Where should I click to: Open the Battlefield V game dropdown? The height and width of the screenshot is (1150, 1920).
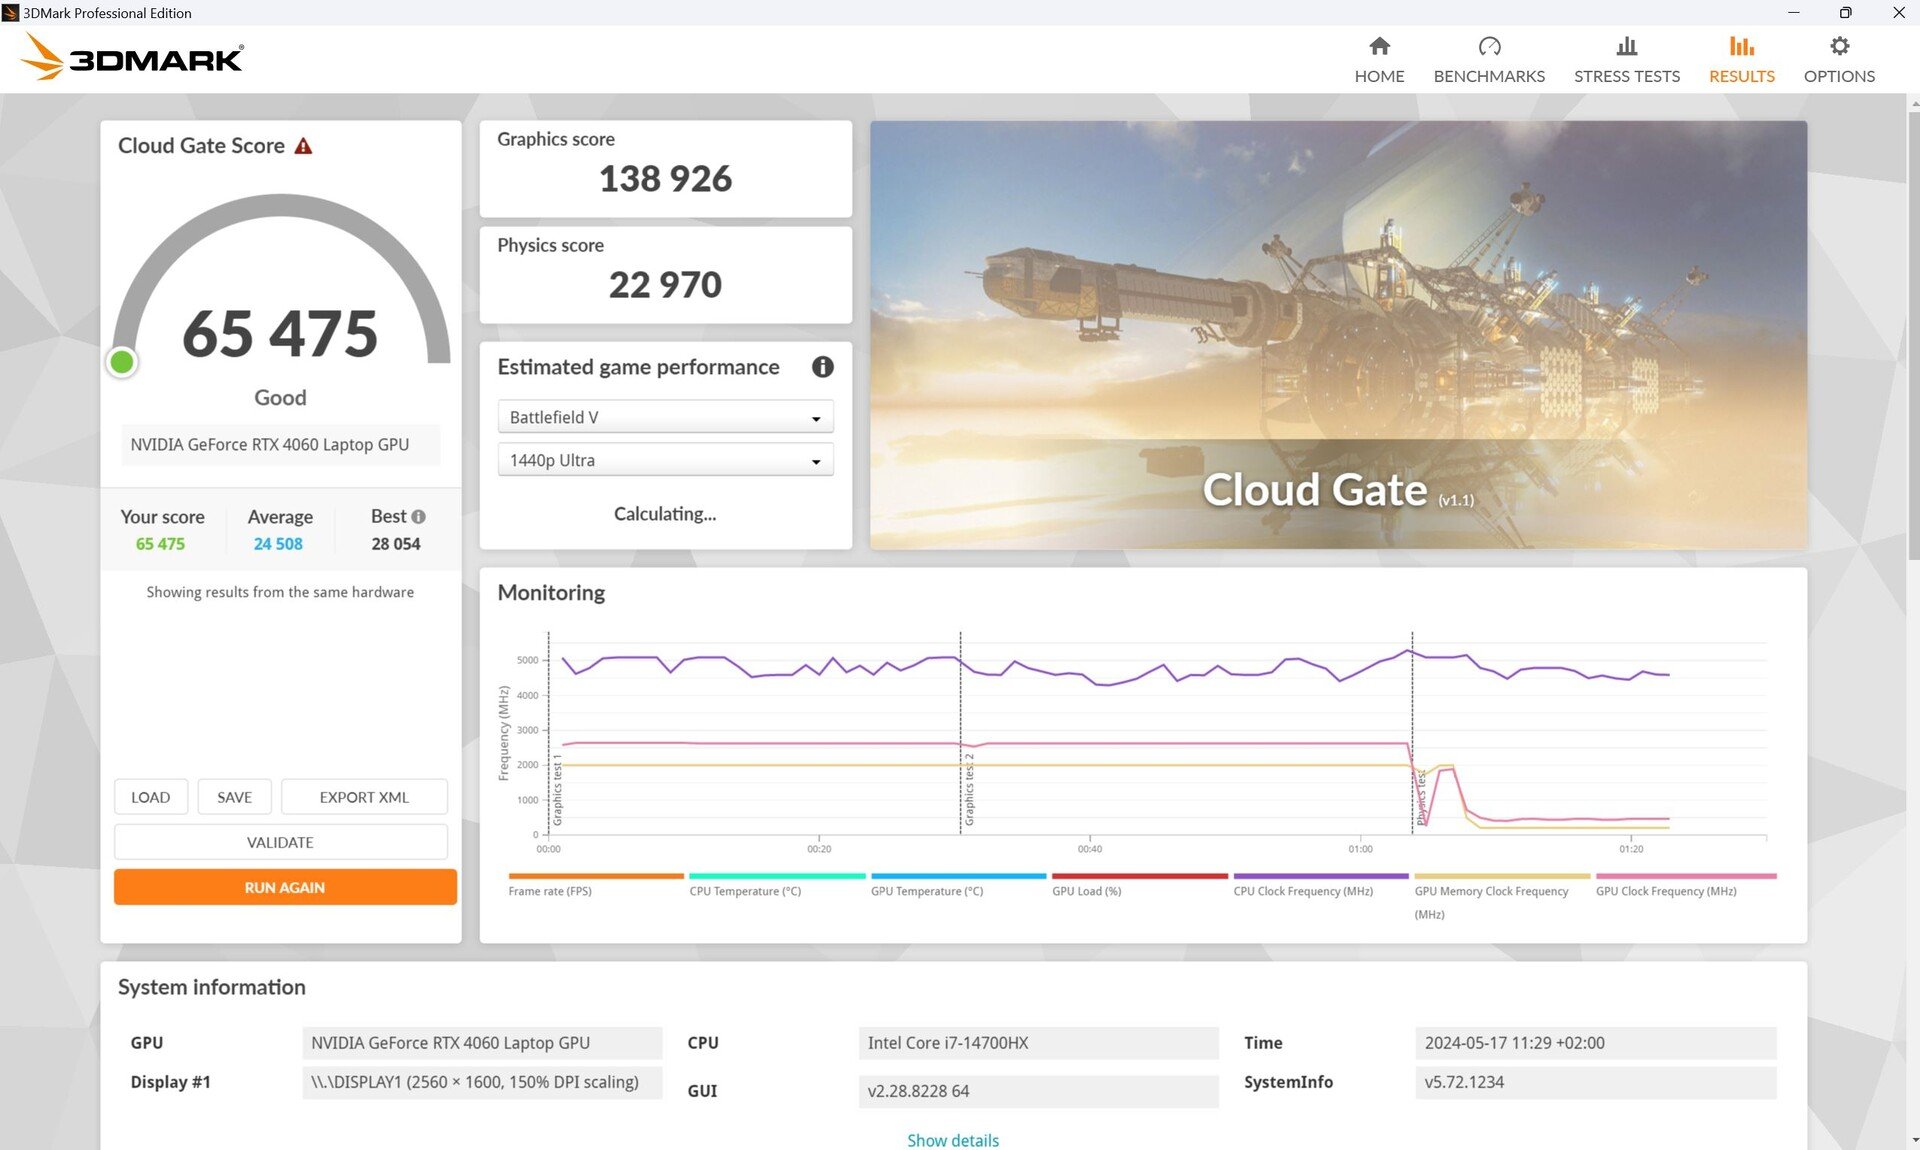click(665, 417)
